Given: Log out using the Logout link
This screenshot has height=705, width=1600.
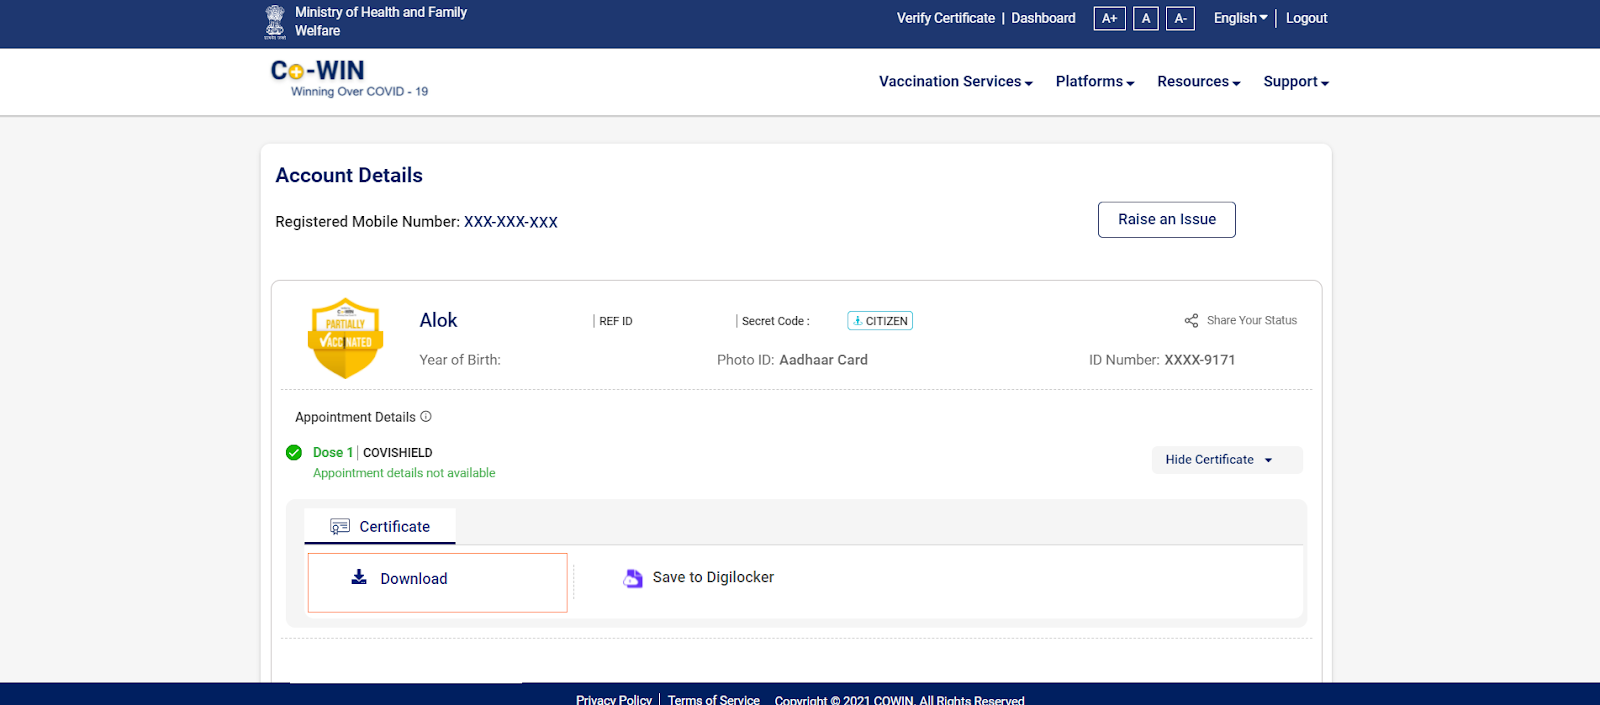Looking at the screenshot, I should (x=1306, y=18).
